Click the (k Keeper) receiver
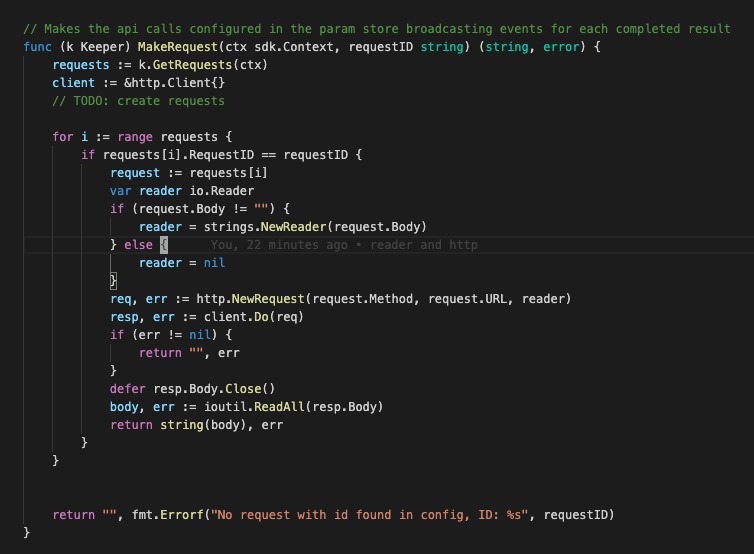 (95, 47)
